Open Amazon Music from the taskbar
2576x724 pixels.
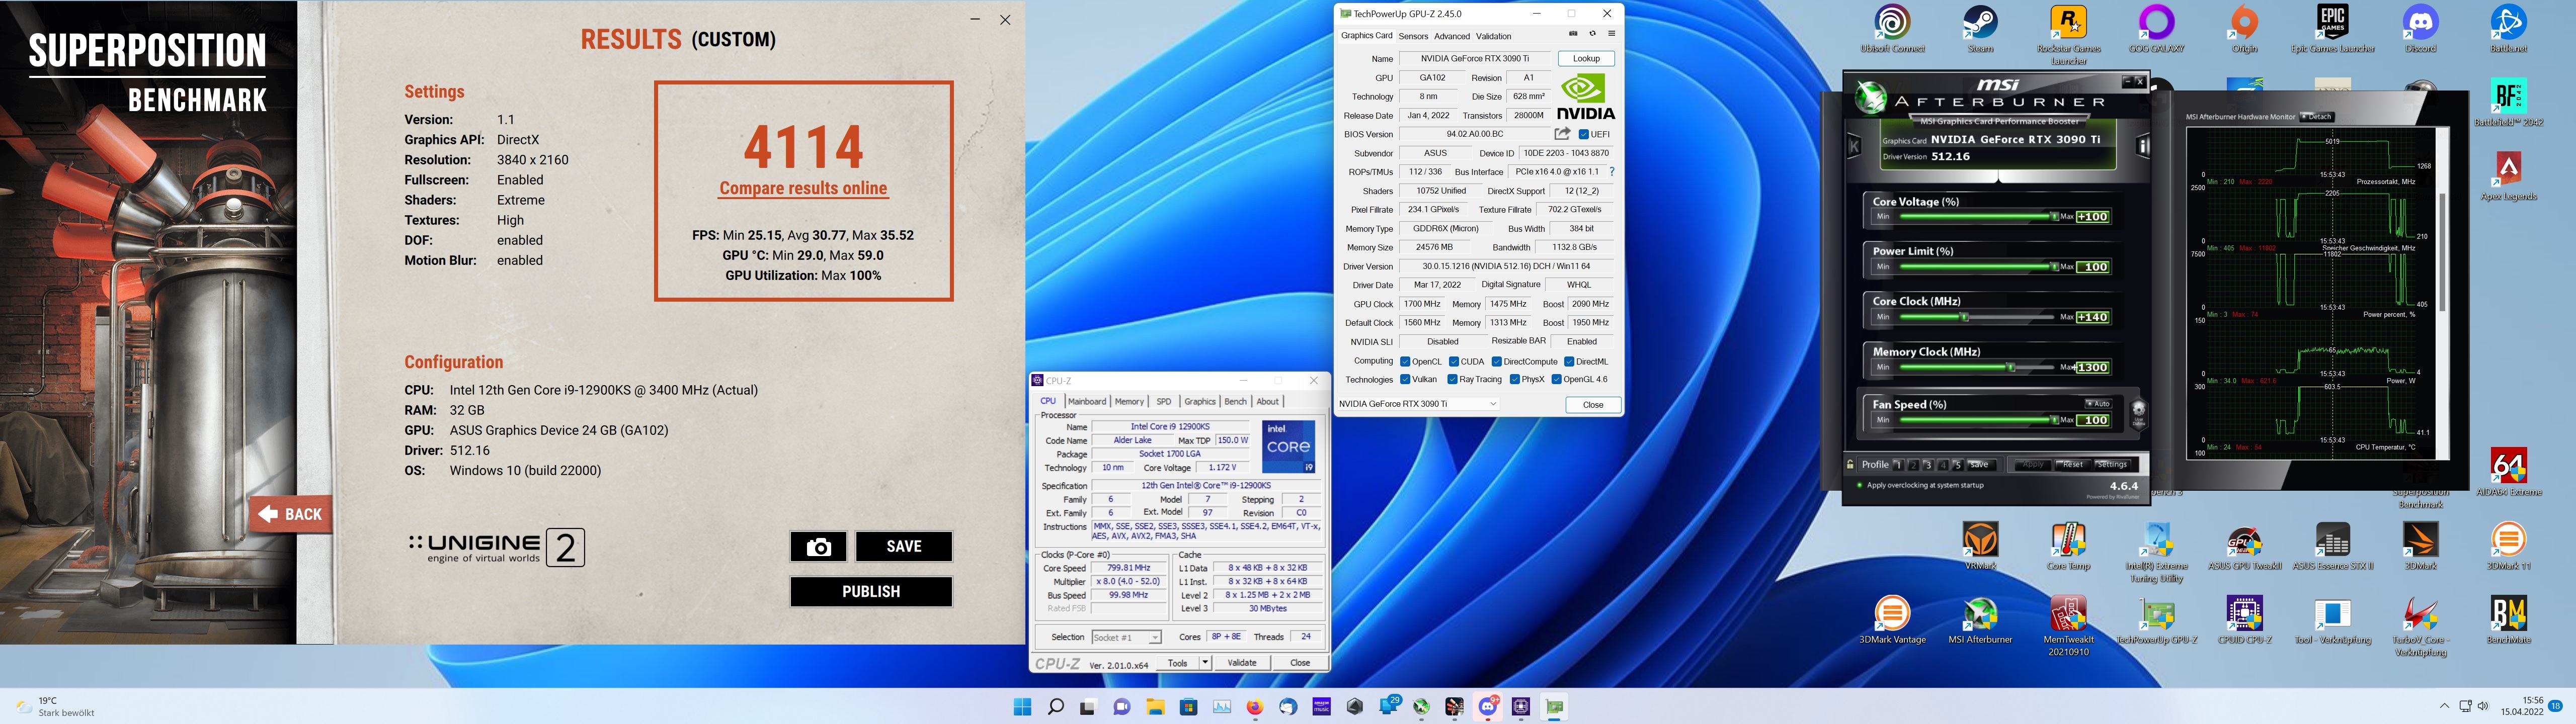[x=1322, y=707]
